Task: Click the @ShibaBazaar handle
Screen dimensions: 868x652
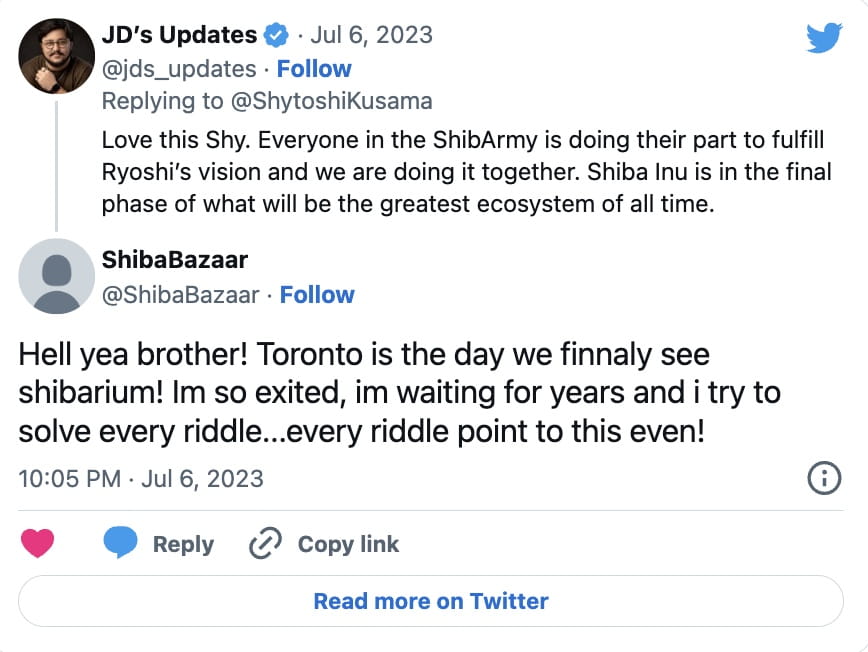Action: pyautogui.click(x=181, y=295)
